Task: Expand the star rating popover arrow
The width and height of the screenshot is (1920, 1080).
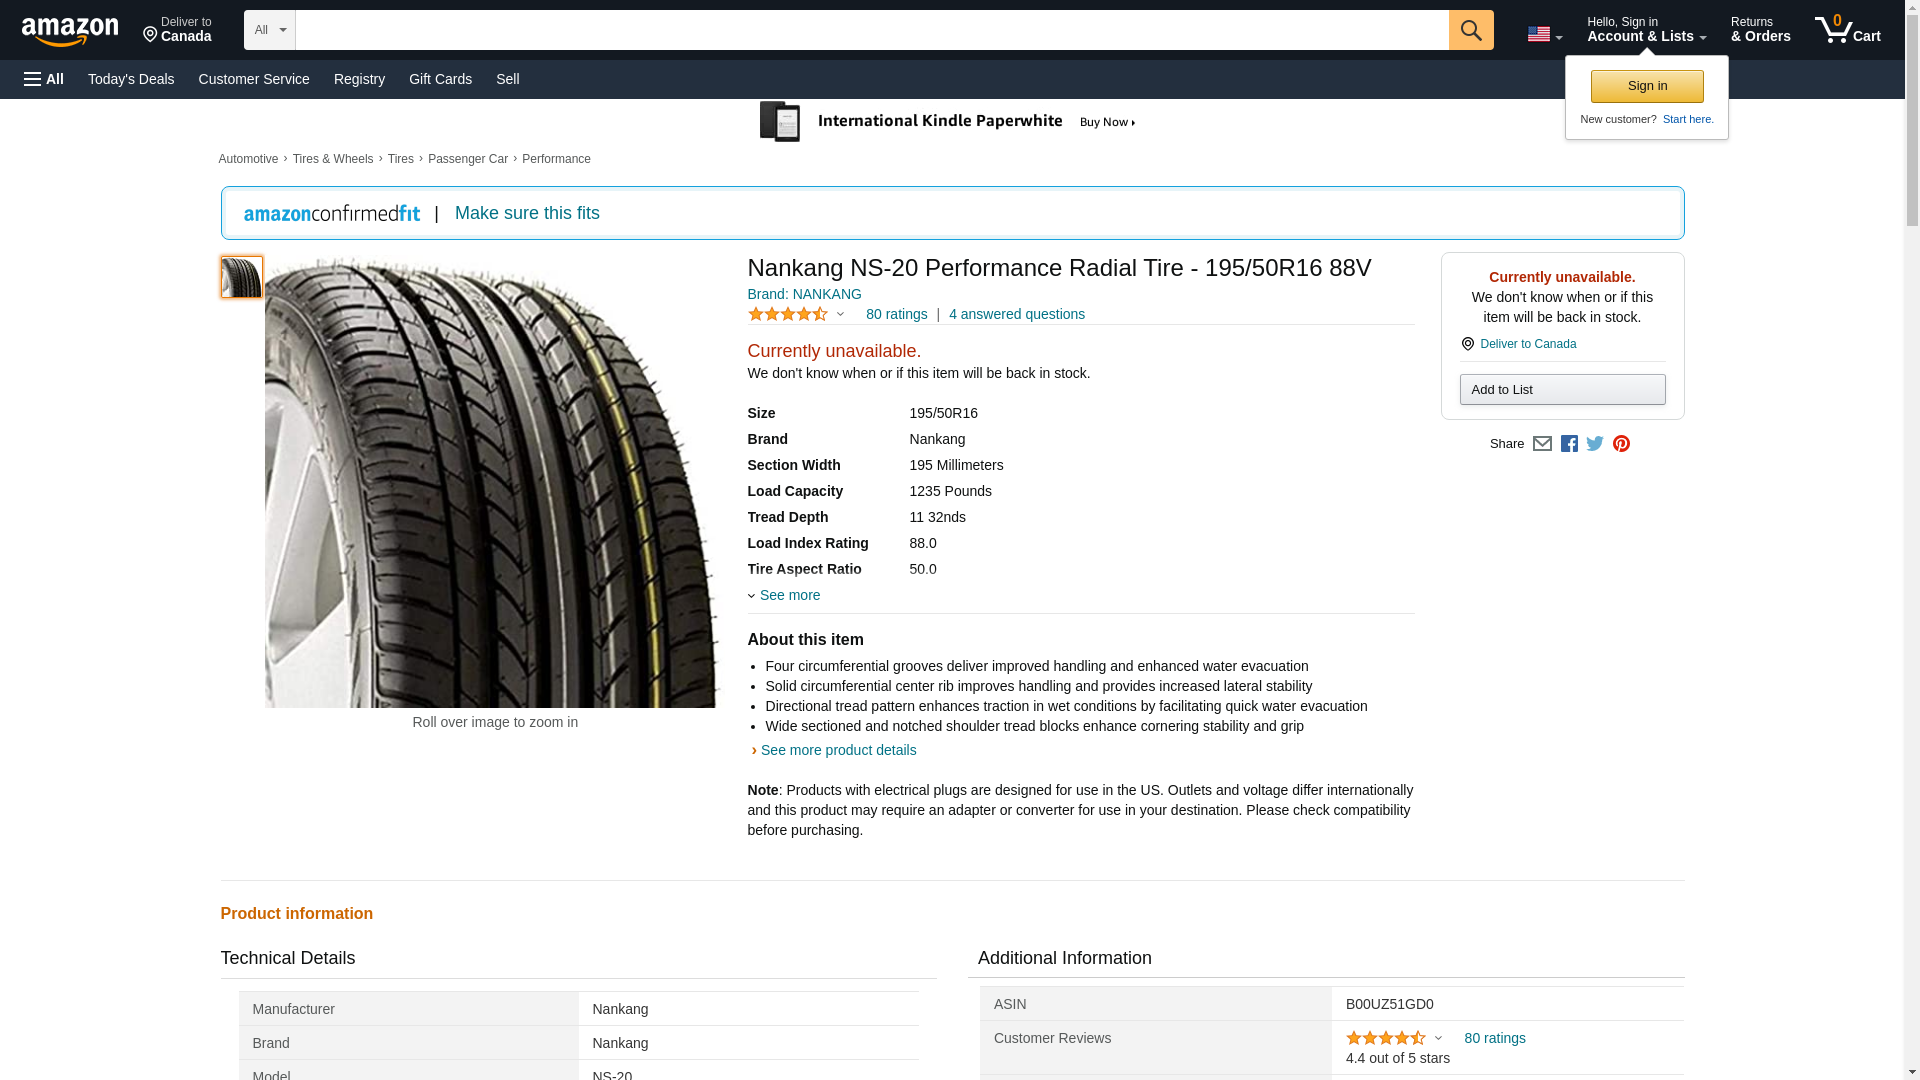Action: [x=840, y=314]
